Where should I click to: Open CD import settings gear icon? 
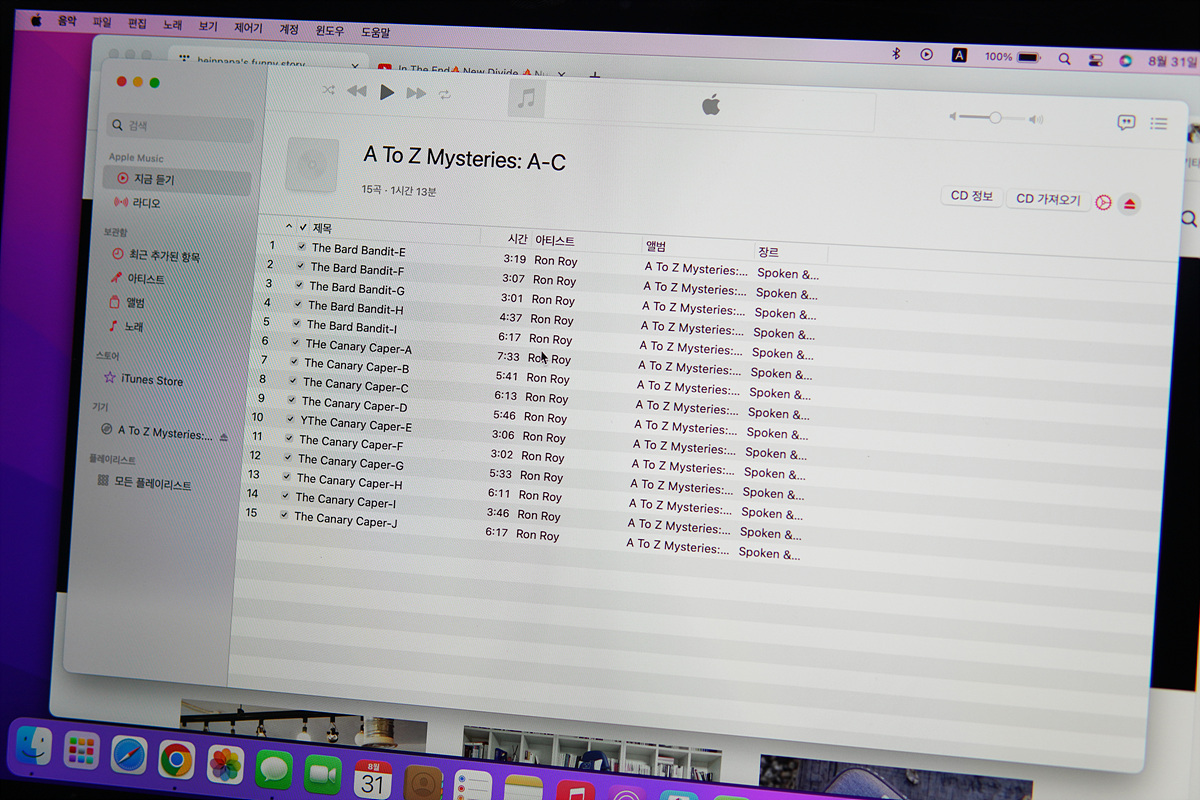coord(1103,202)
